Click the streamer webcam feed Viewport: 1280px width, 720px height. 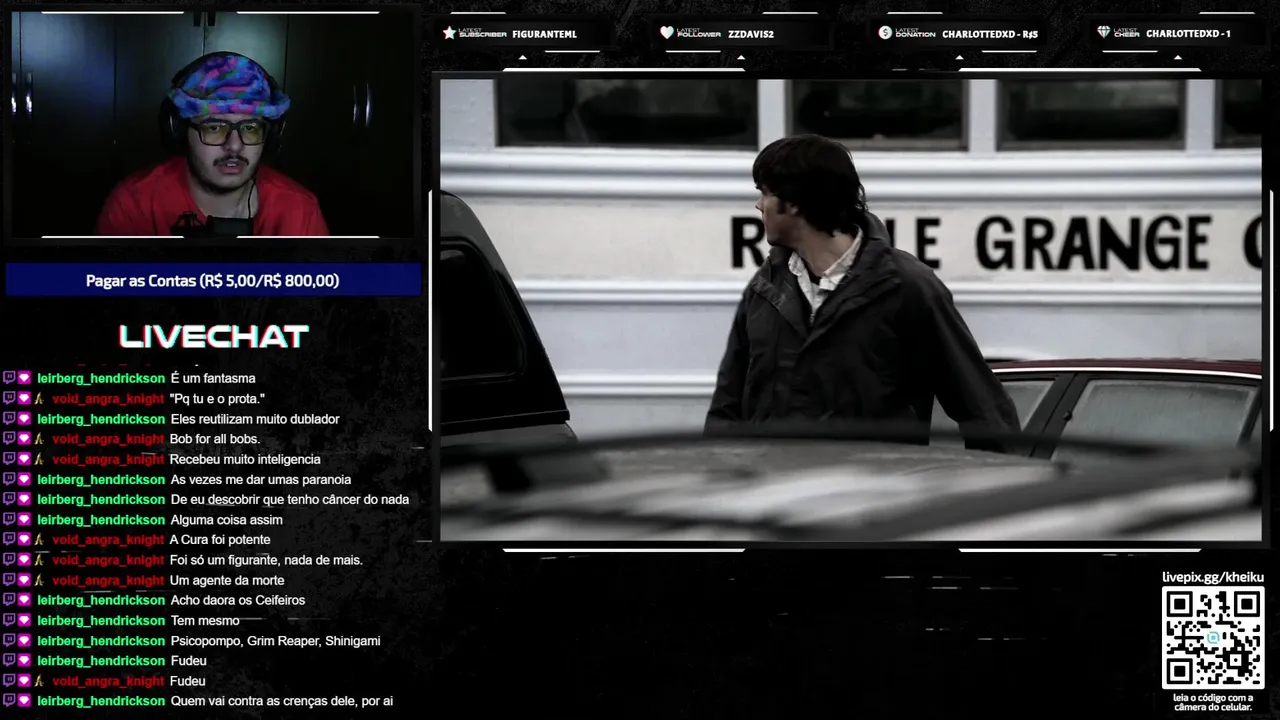click(x=211, y=125)
